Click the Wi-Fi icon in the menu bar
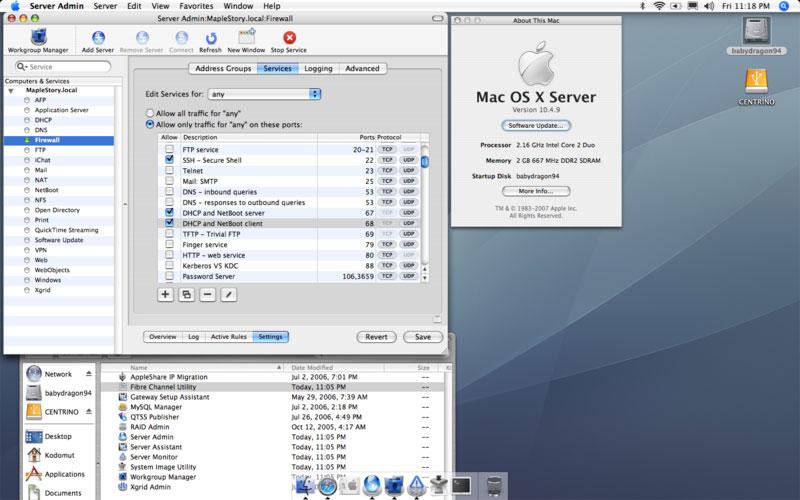Screen dimensions: 800x500 (x=659, y=6)
